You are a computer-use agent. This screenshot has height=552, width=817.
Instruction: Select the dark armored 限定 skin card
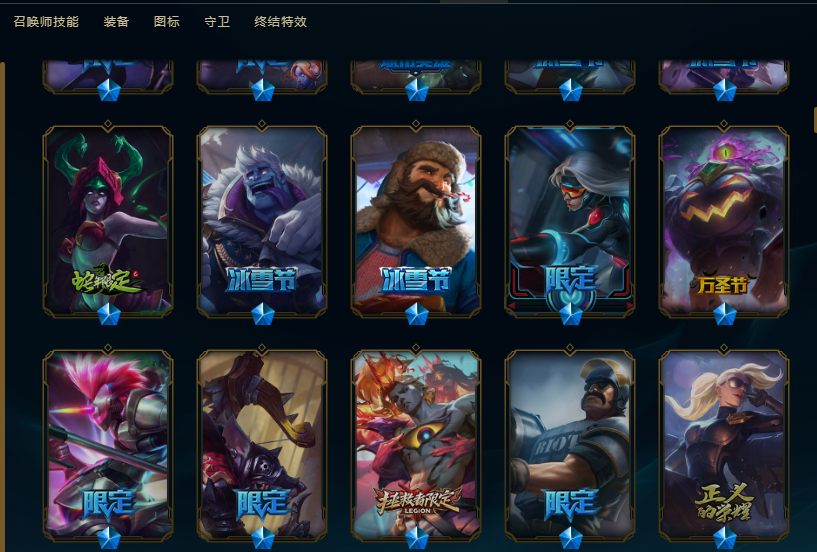coord(262,446)
